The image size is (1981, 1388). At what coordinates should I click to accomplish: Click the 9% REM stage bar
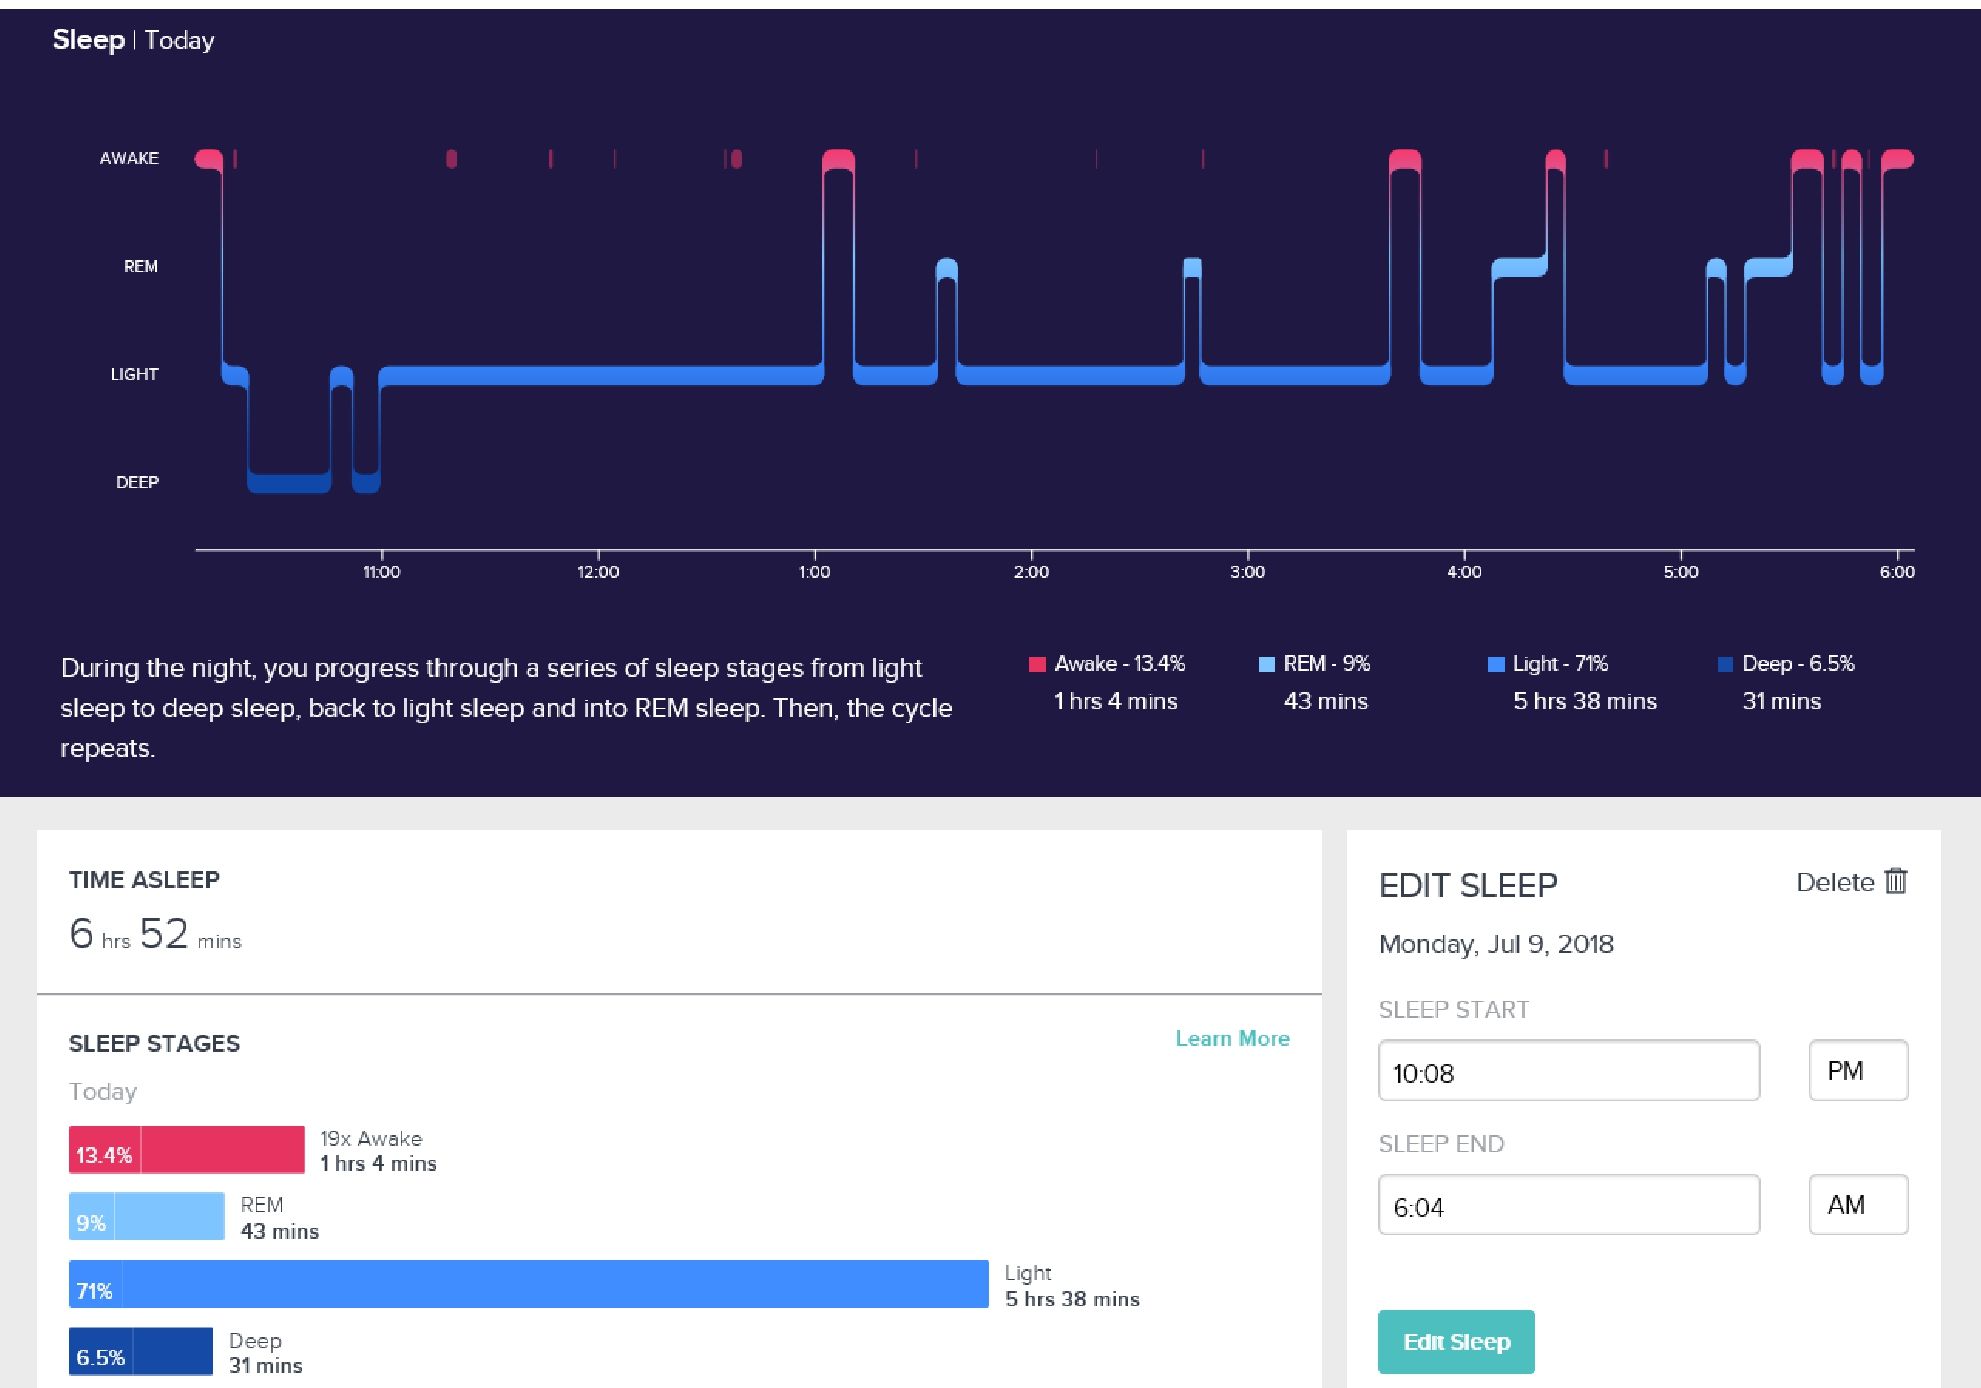(147, 1217)
